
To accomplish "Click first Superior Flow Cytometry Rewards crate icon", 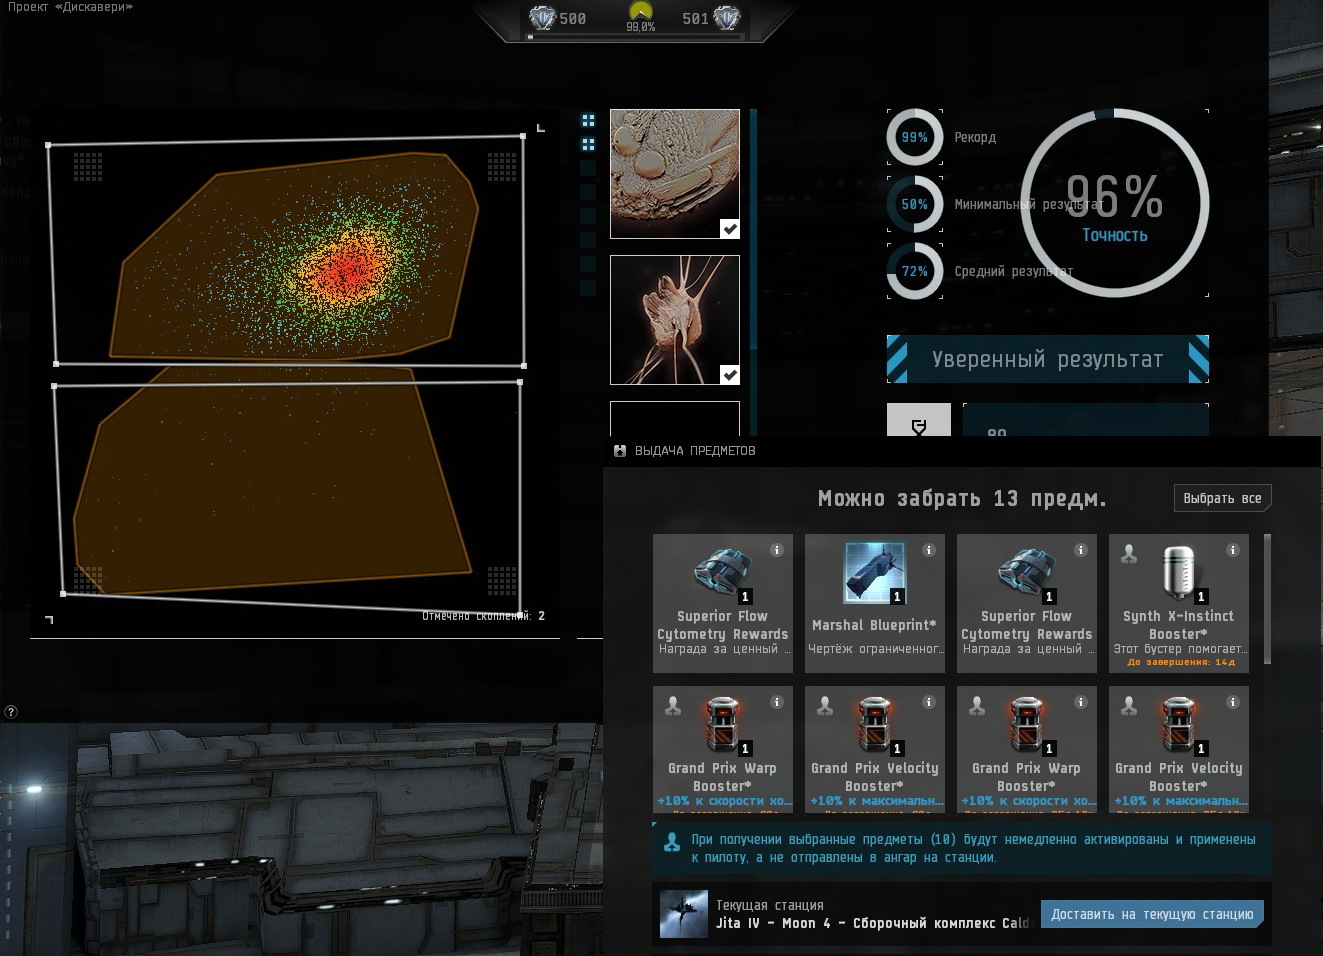I will [x=723, y=573].
